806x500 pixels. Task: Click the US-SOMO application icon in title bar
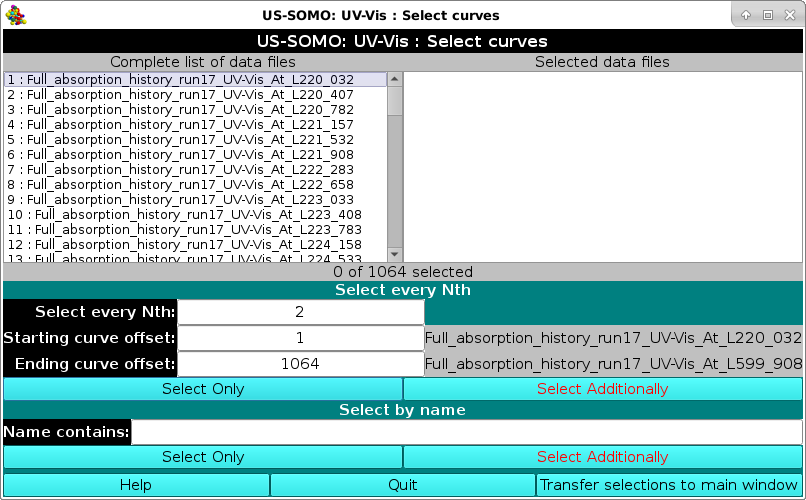click(x=15, y=15)
